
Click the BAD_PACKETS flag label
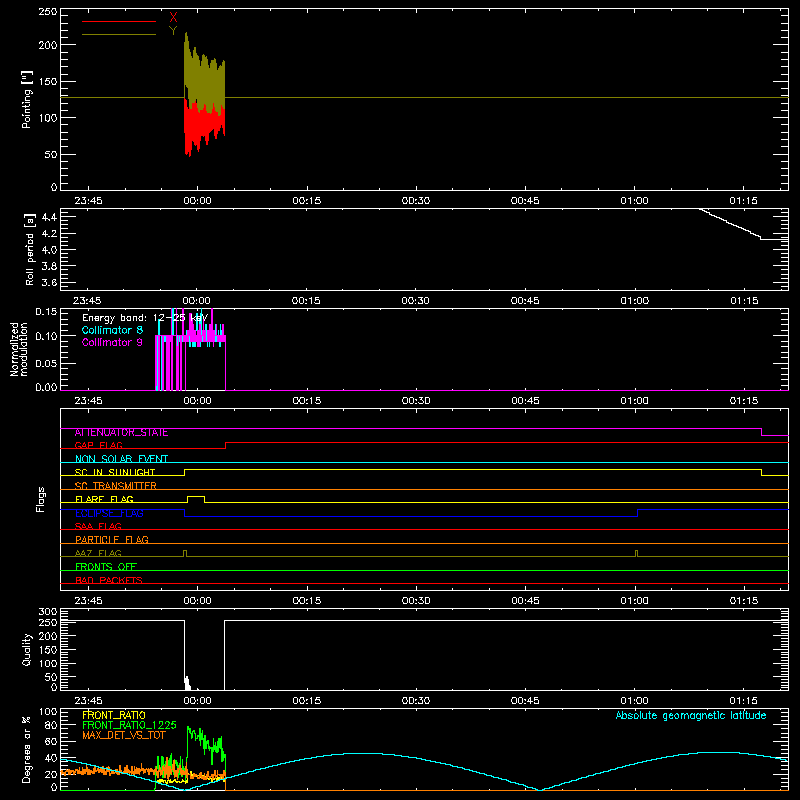[109, 580]
